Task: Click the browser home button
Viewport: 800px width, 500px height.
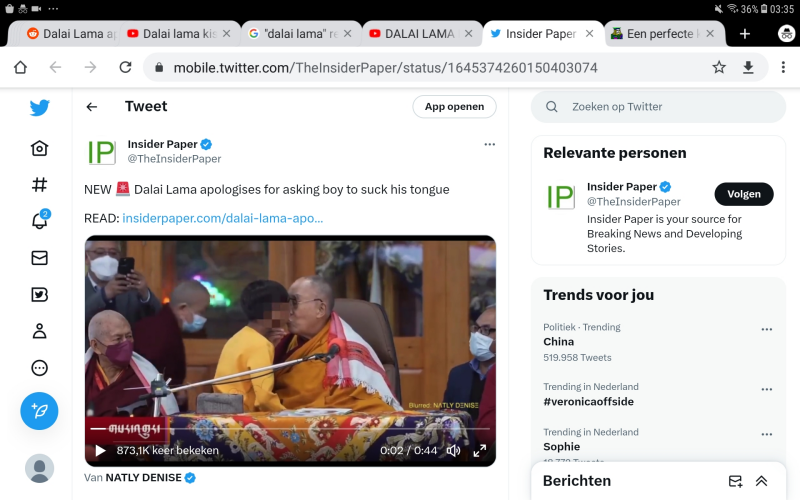Action: click(x=20, y=67)
